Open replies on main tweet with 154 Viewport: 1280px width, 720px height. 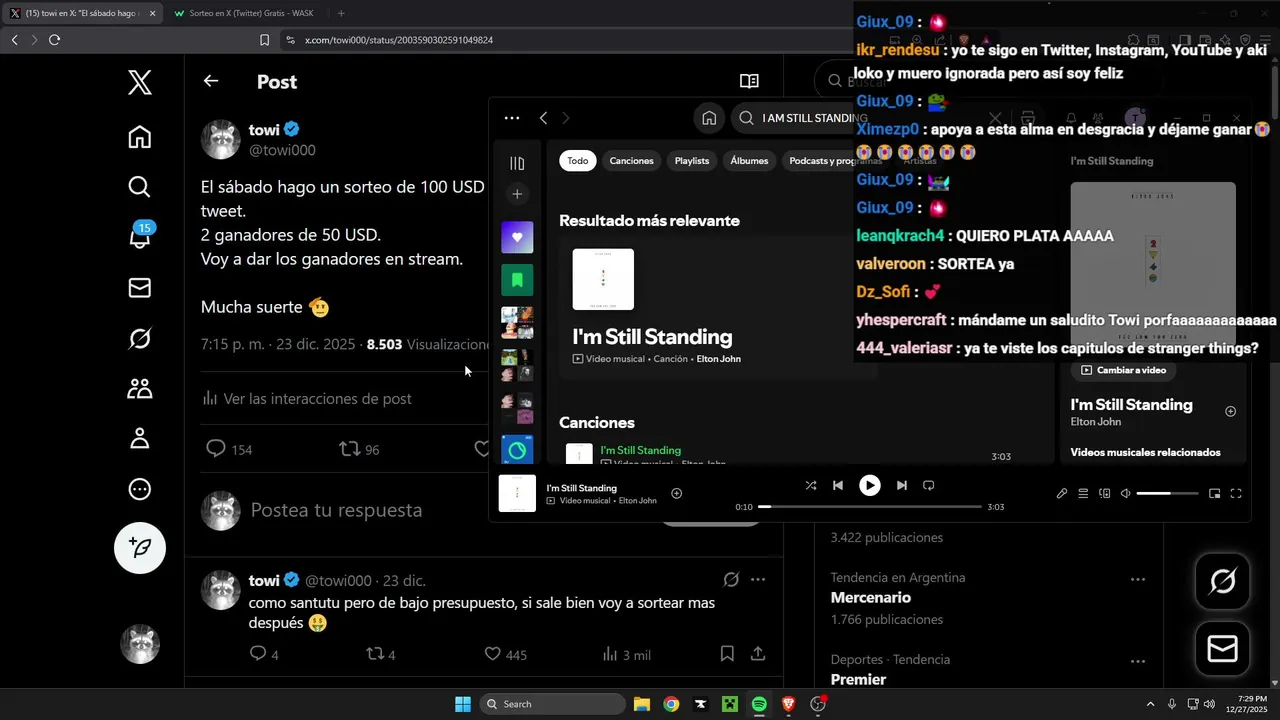point(229,449)
